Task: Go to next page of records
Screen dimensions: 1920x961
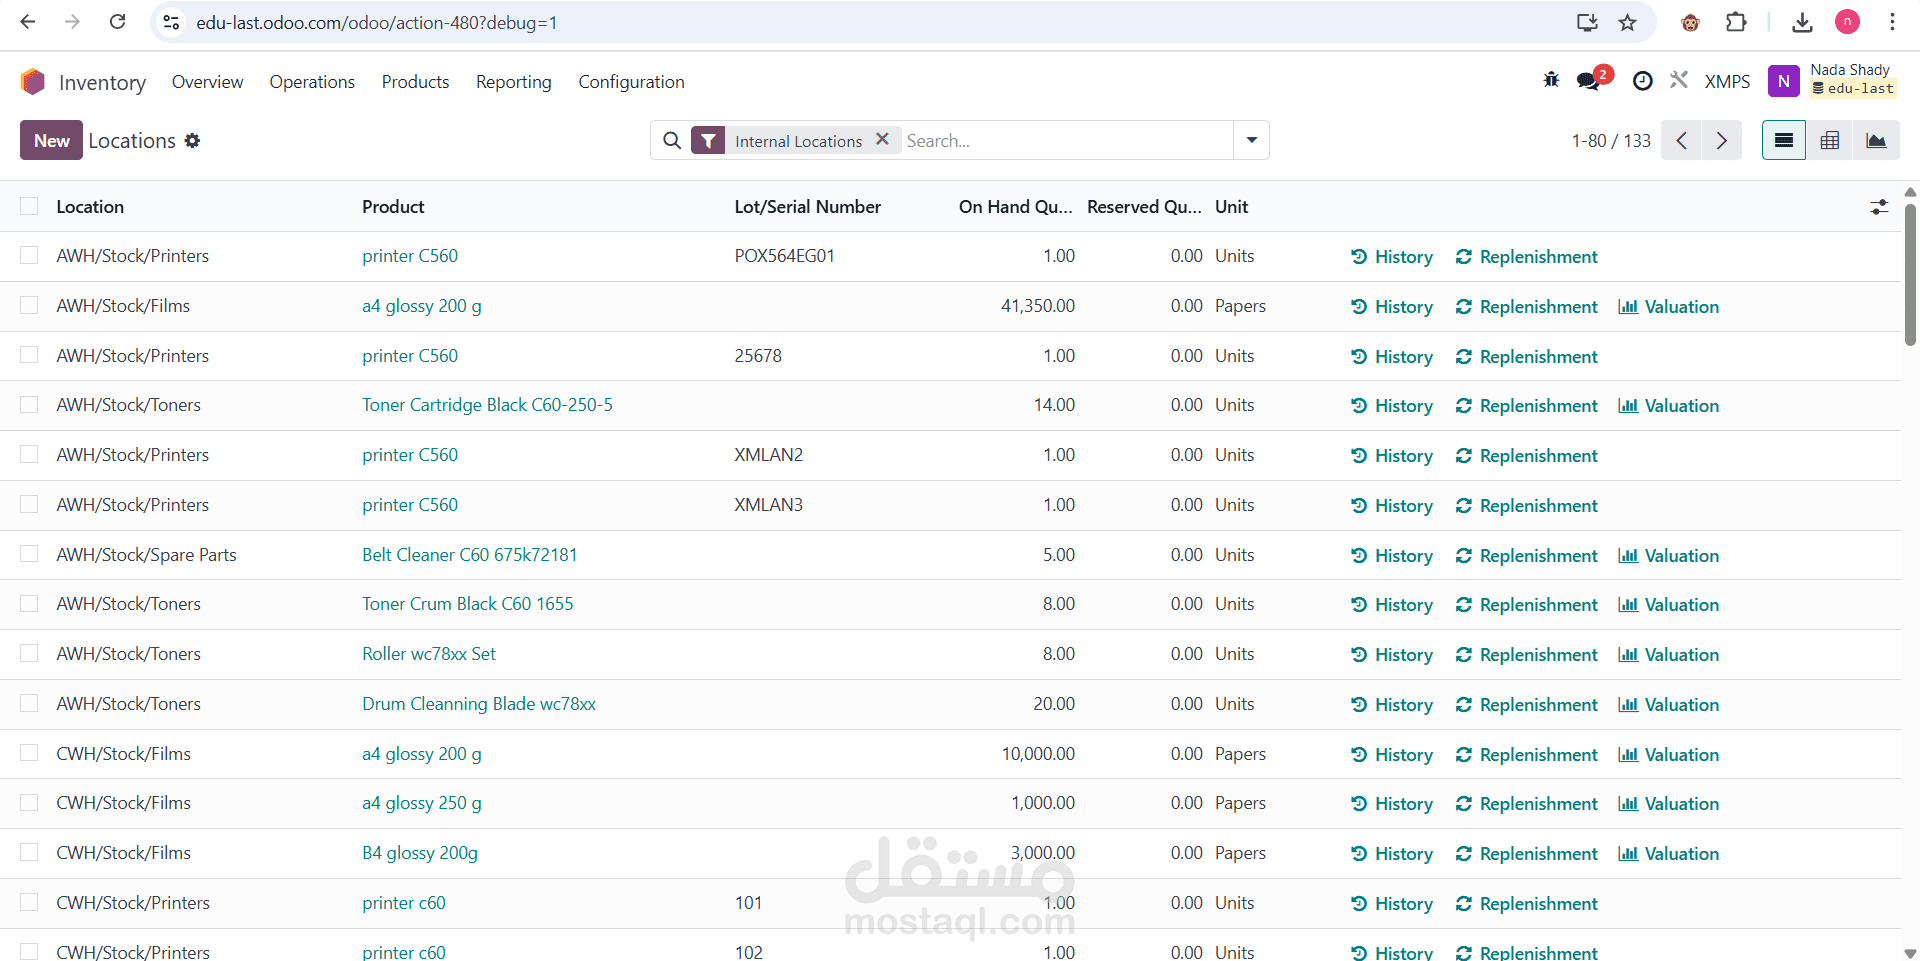Action: 1722,141
